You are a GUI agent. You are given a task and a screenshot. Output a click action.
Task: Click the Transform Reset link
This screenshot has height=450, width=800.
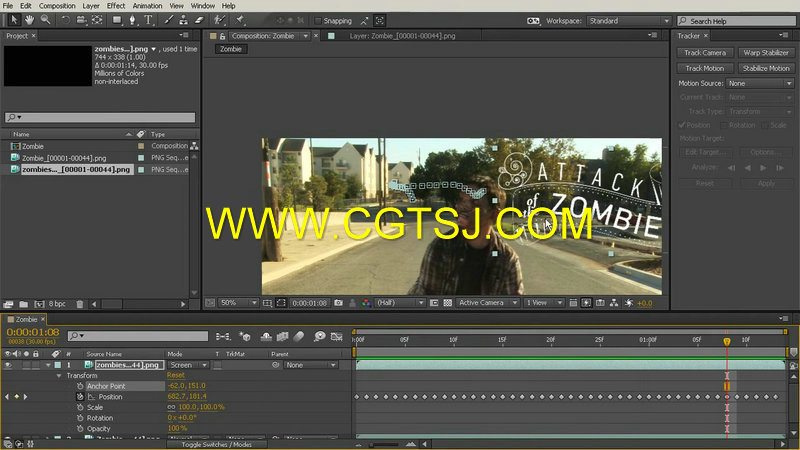tap(176, 376)
